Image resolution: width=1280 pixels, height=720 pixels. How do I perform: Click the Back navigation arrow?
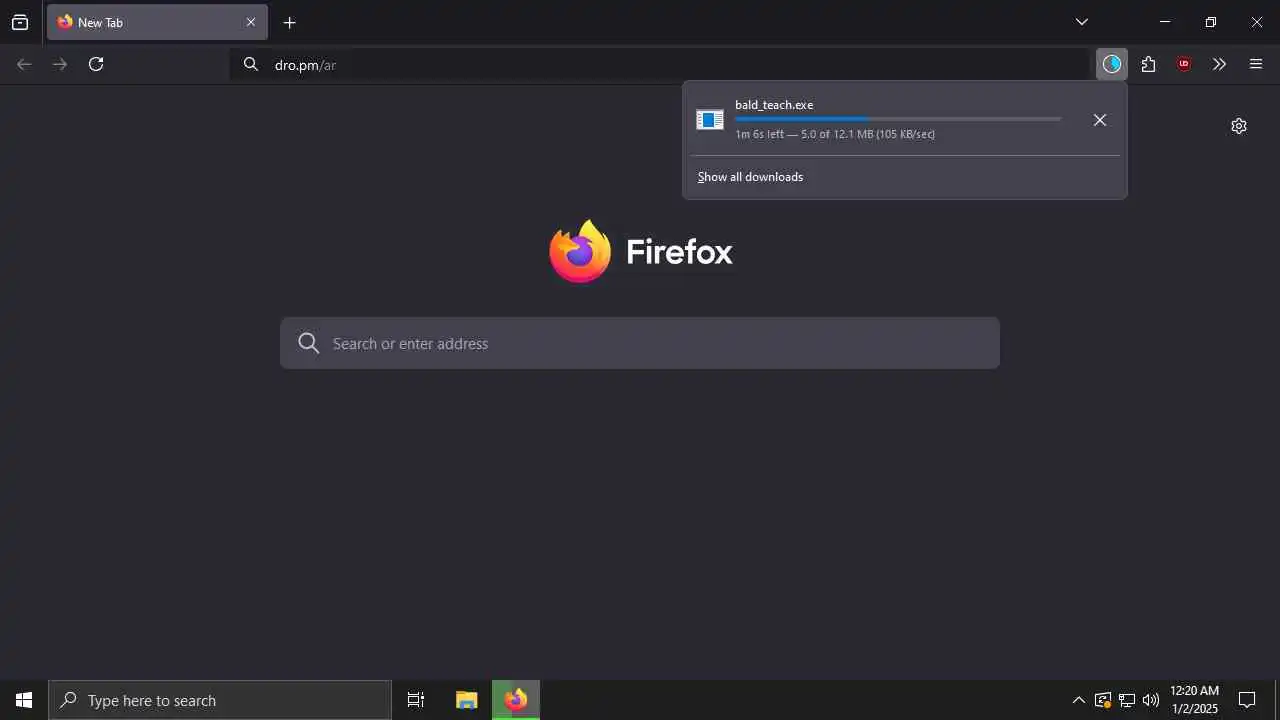[24, 64]
